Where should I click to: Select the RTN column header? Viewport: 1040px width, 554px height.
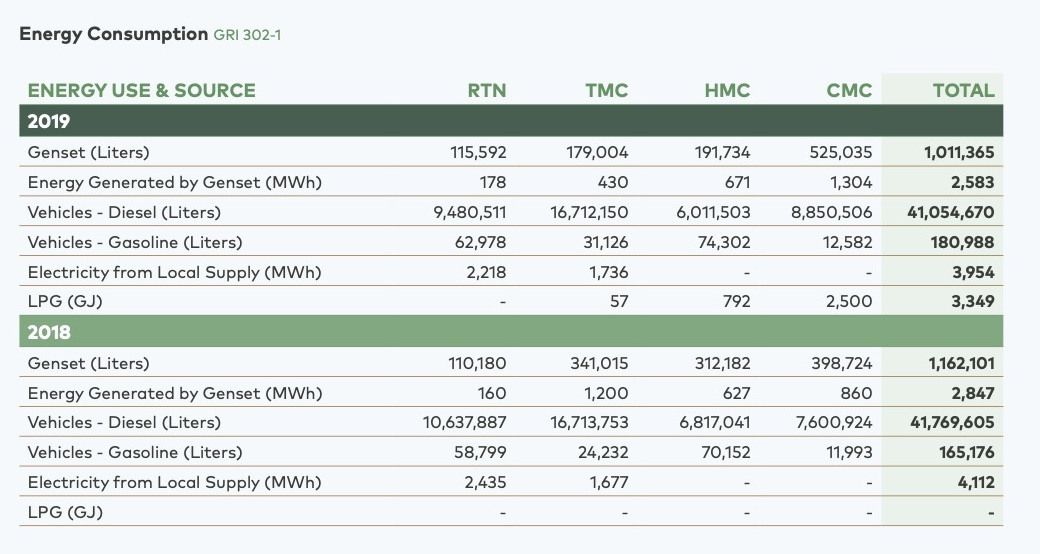[487, 90]
